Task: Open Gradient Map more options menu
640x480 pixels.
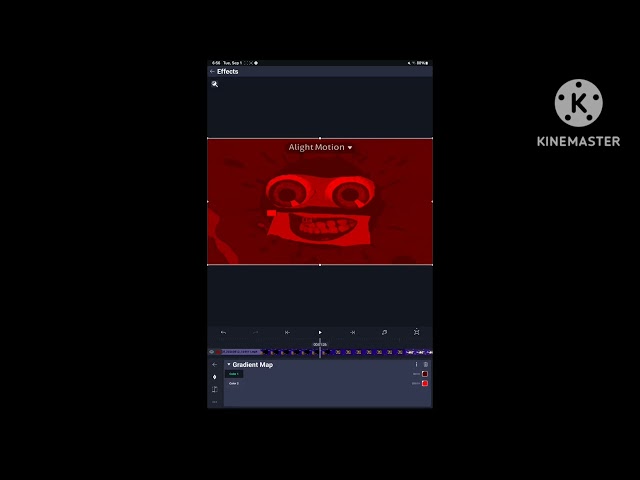Action: click(416, 364)
